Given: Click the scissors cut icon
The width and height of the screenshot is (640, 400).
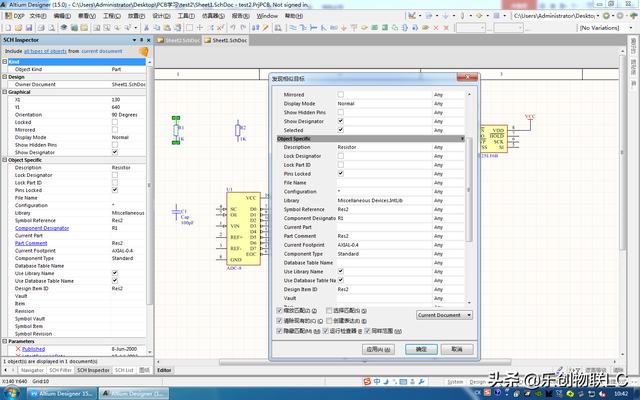Looking at the screenshot, I should (x=146, y=28).
